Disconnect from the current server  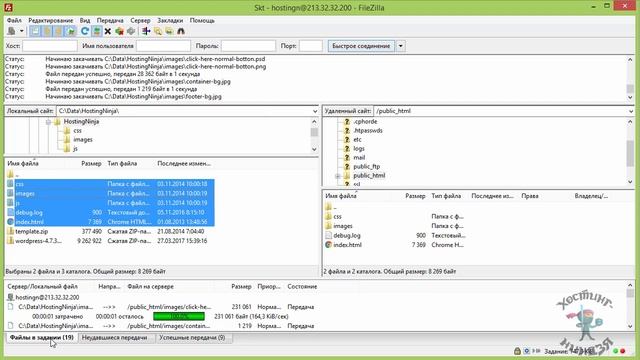119,31
